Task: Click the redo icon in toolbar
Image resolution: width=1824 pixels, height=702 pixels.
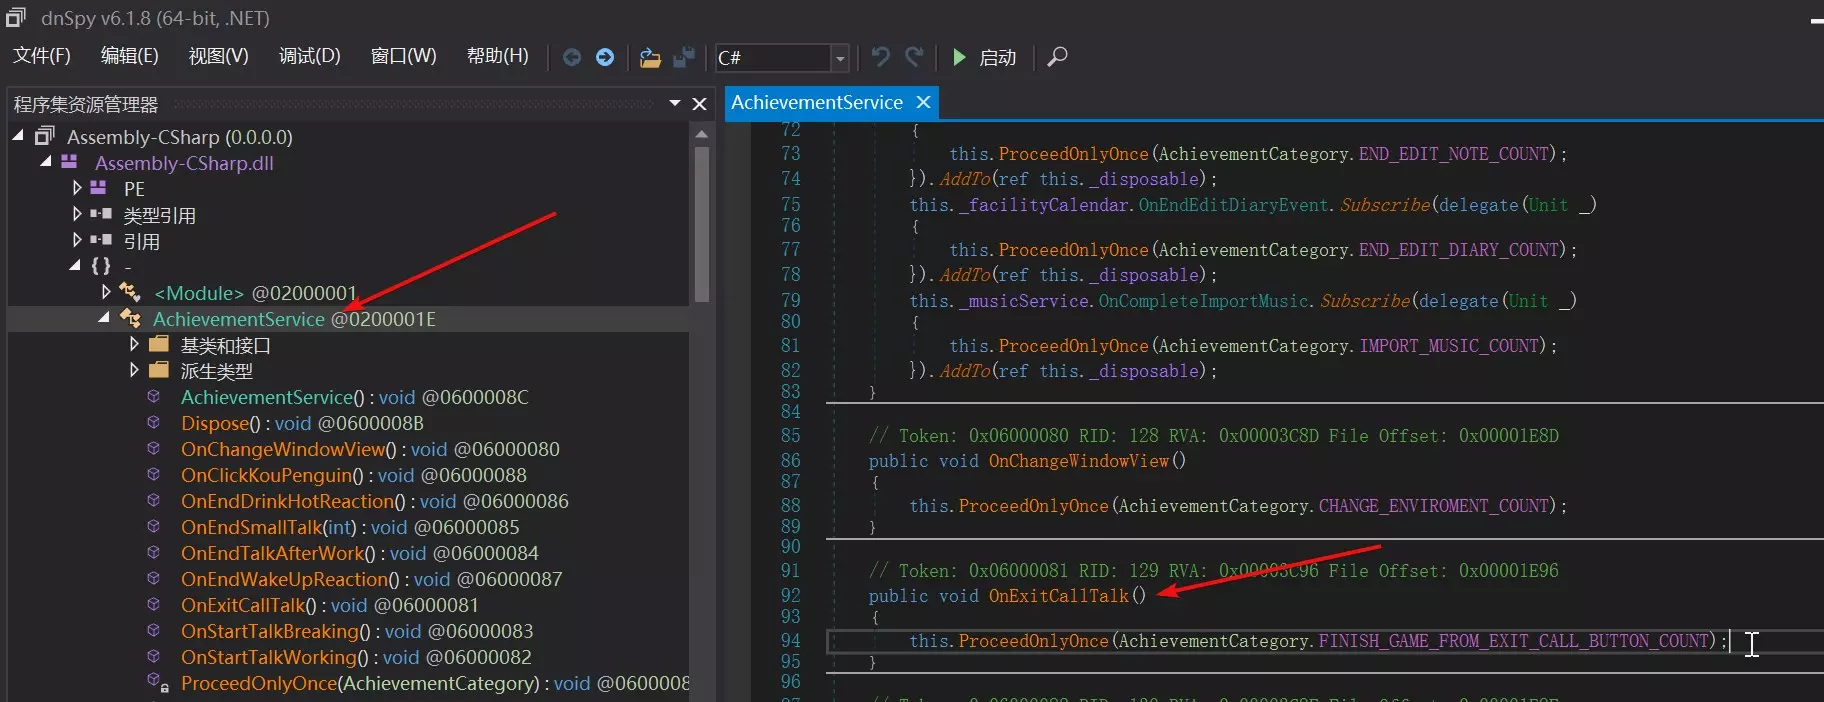Action: (914, 57)
